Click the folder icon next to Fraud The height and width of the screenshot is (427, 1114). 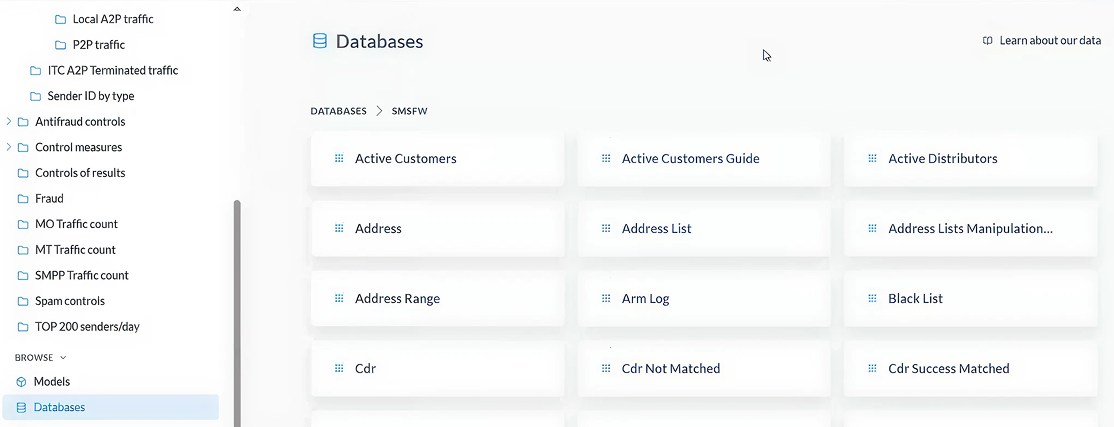pyautogui.click(x=25, y=199)
